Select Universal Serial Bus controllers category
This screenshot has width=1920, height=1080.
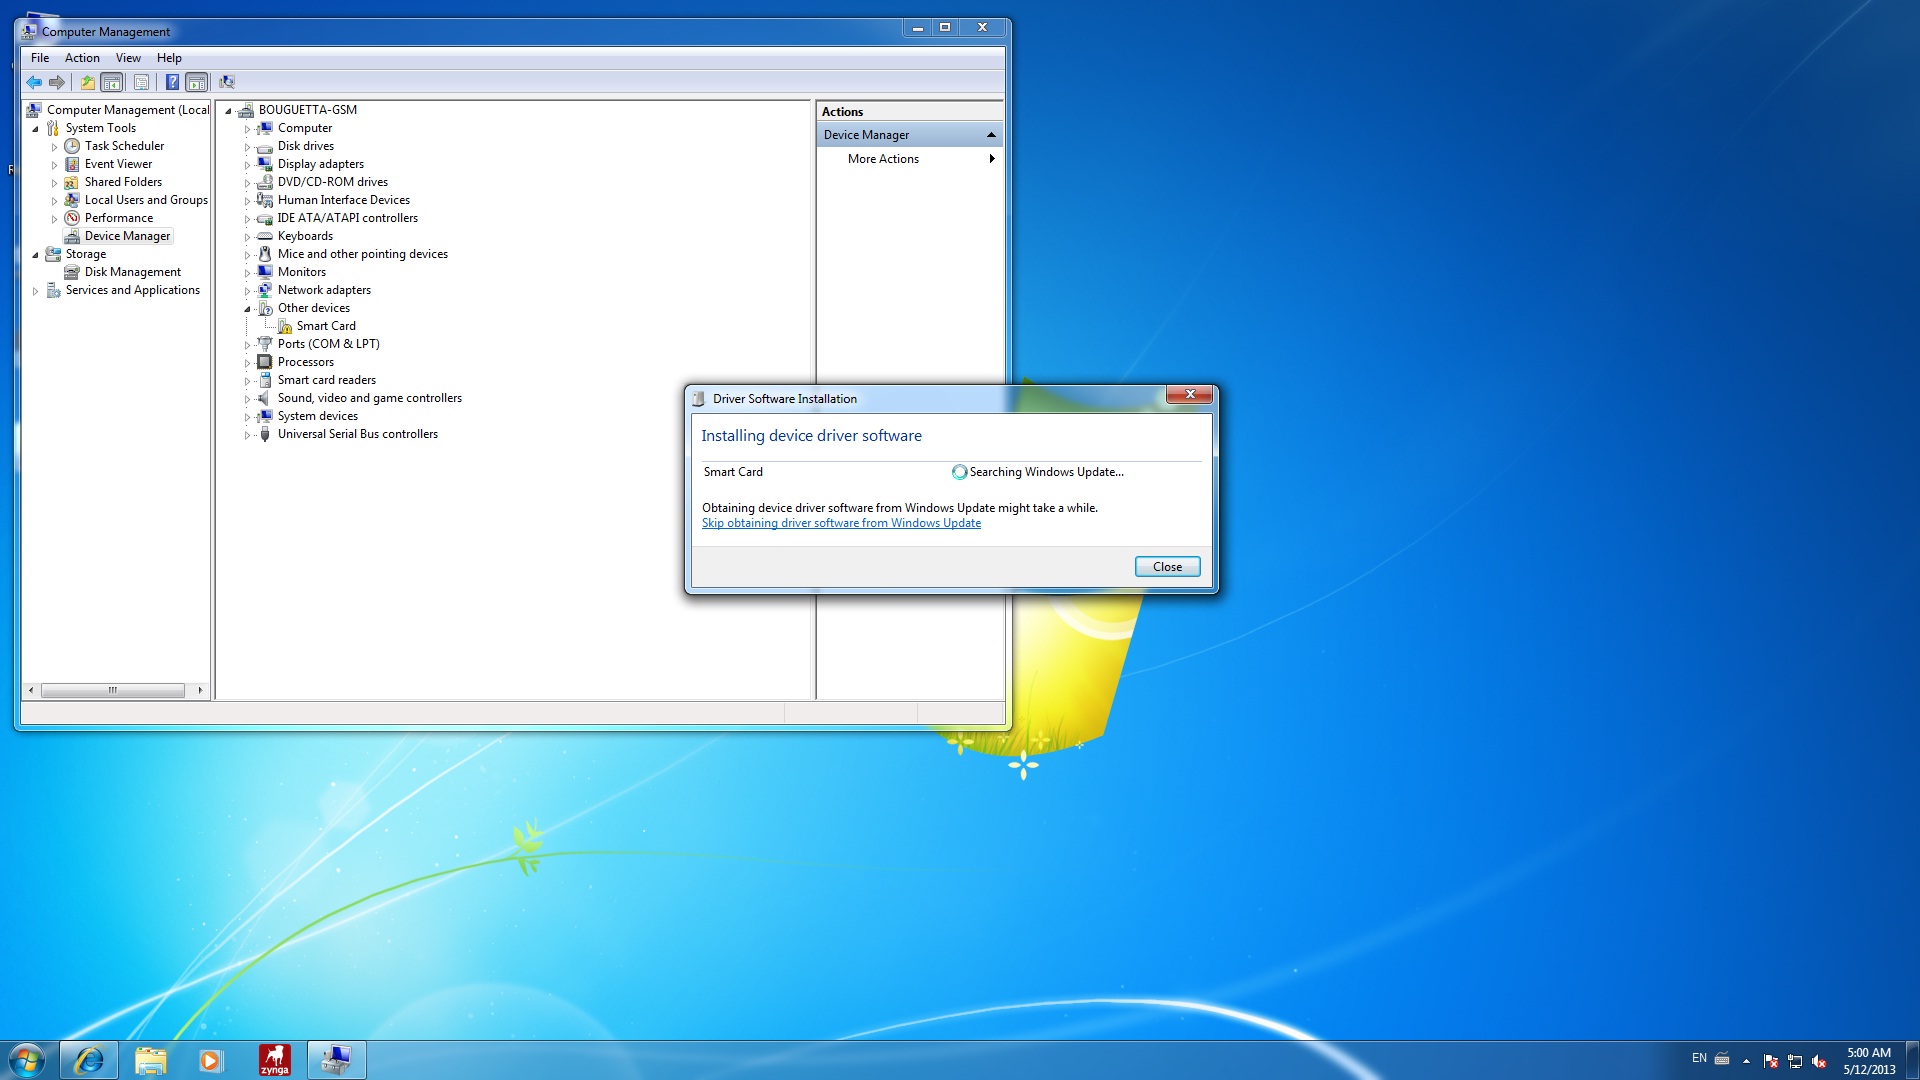click(x=358, y=434)
